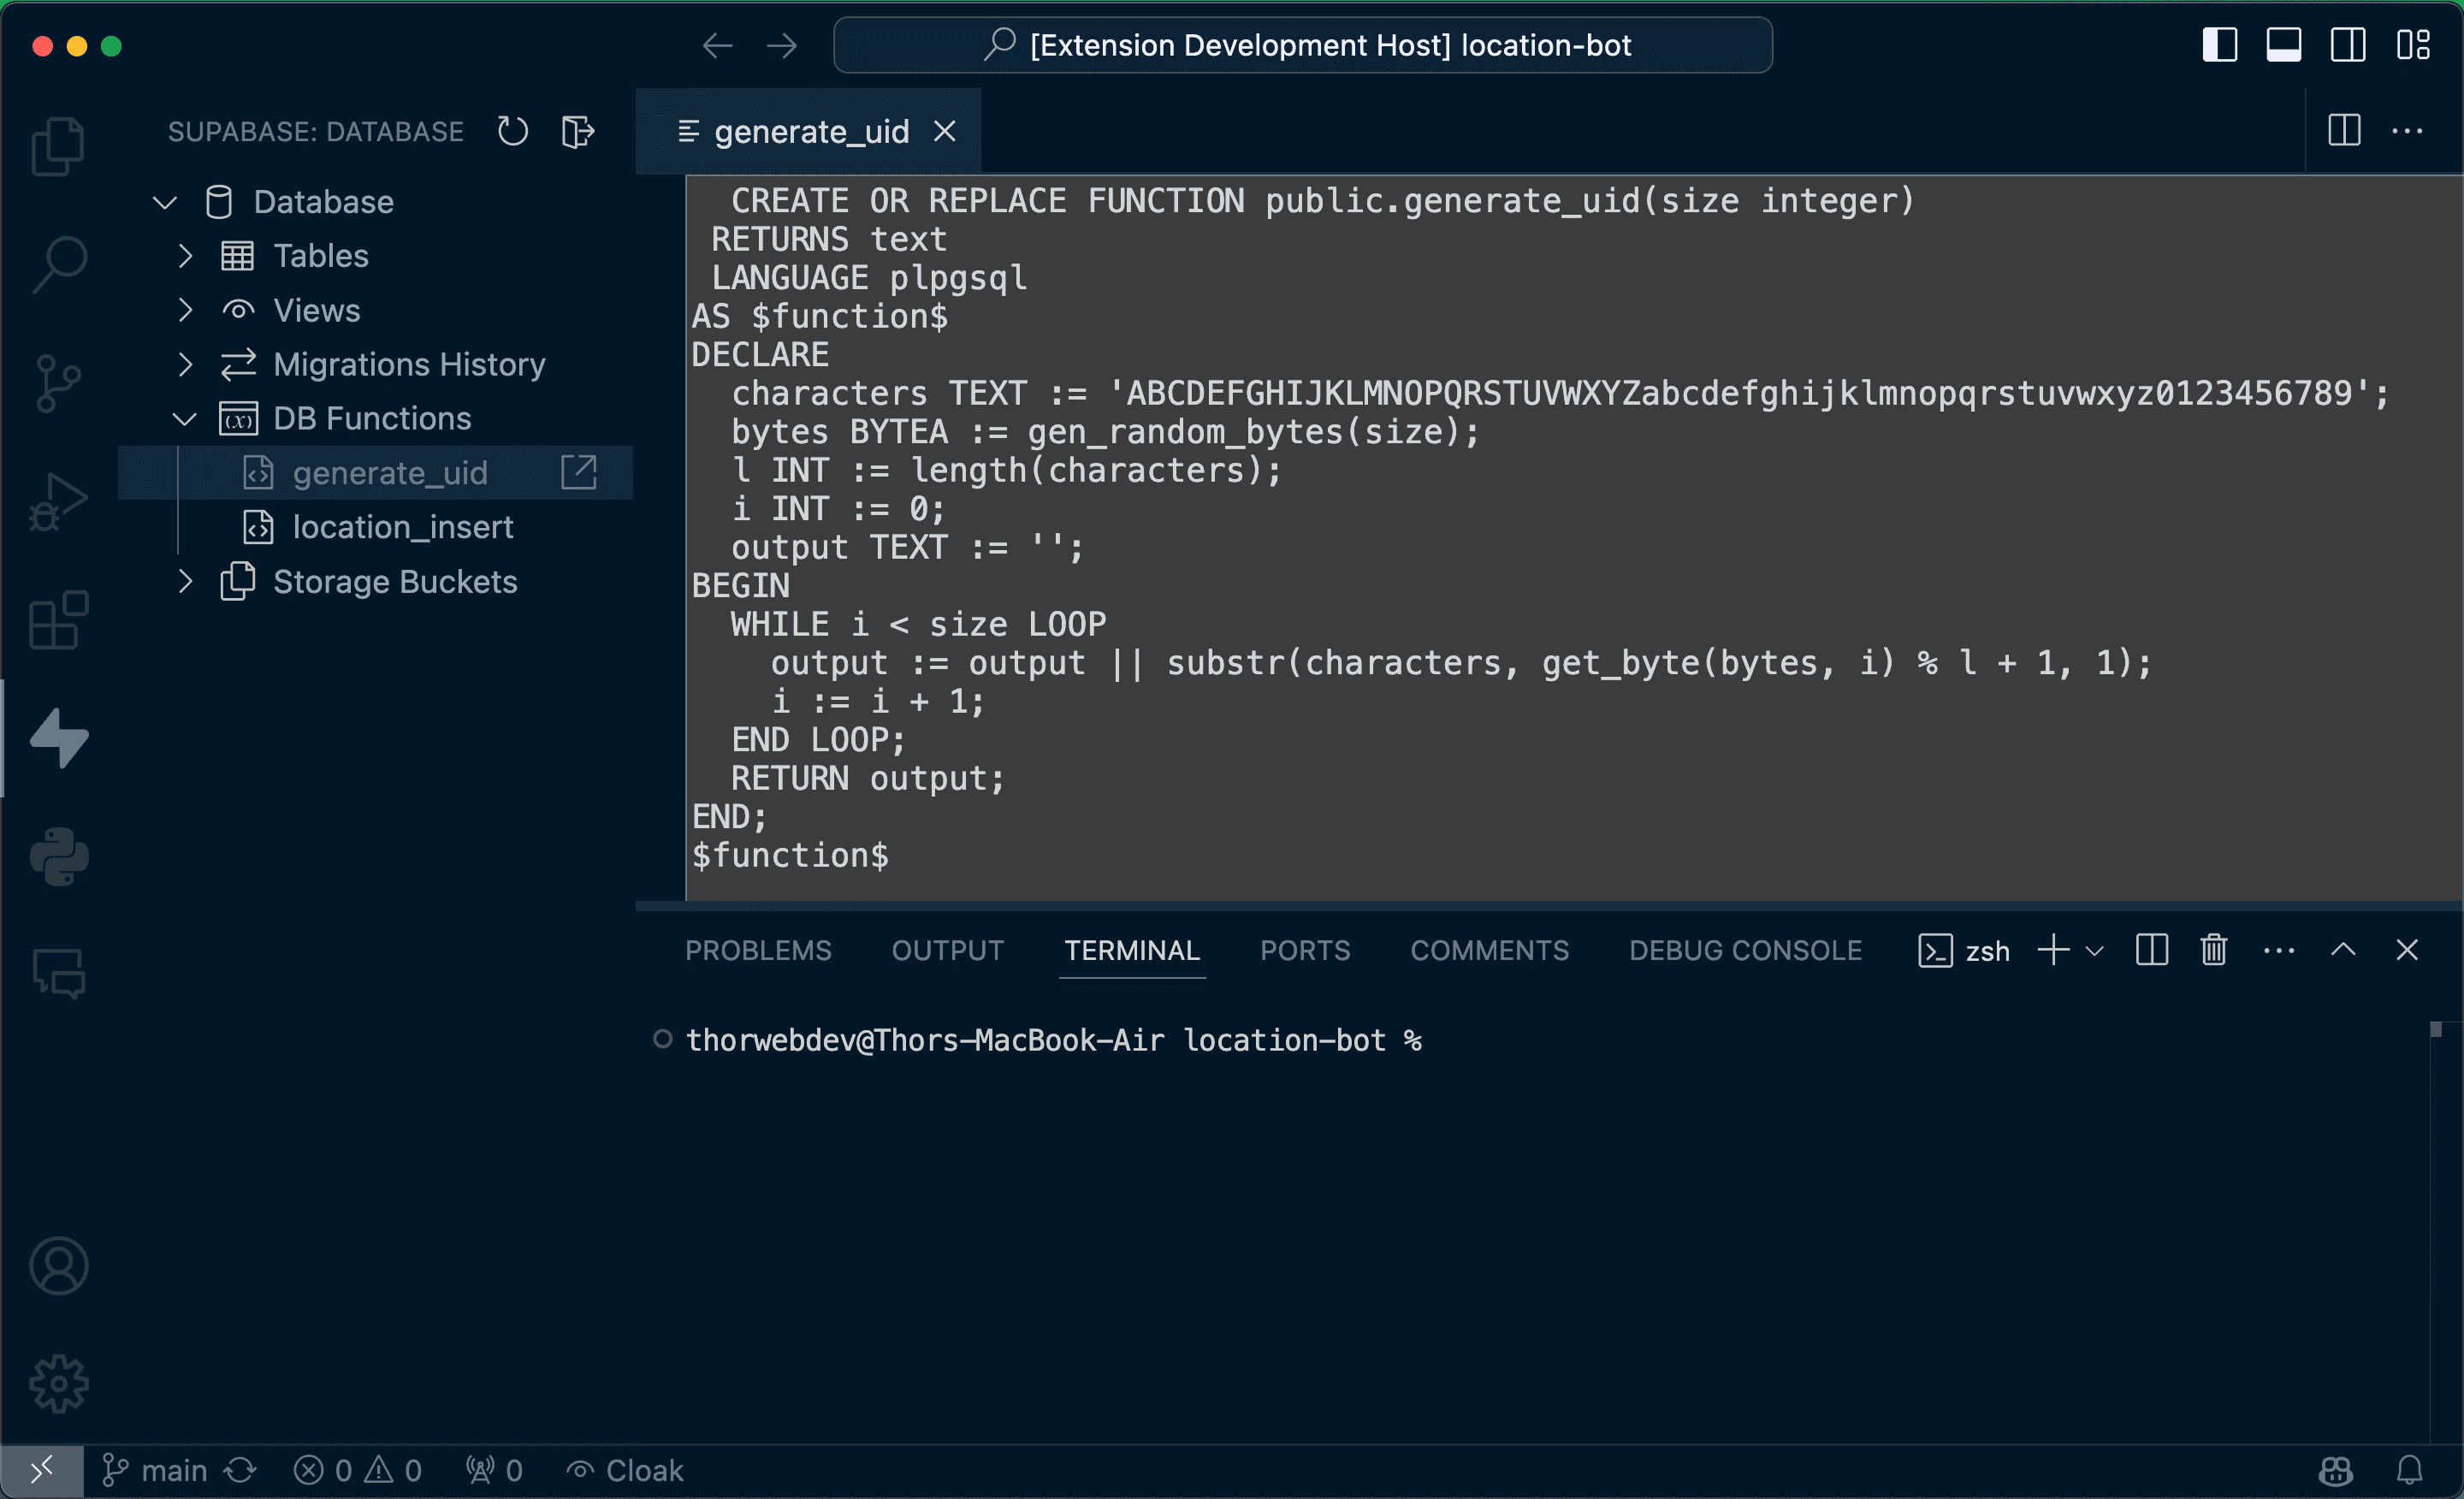Open the Supabase extension view
Image resolution: width=2464 pixels, height=1499 pixels.
point(58,738)
